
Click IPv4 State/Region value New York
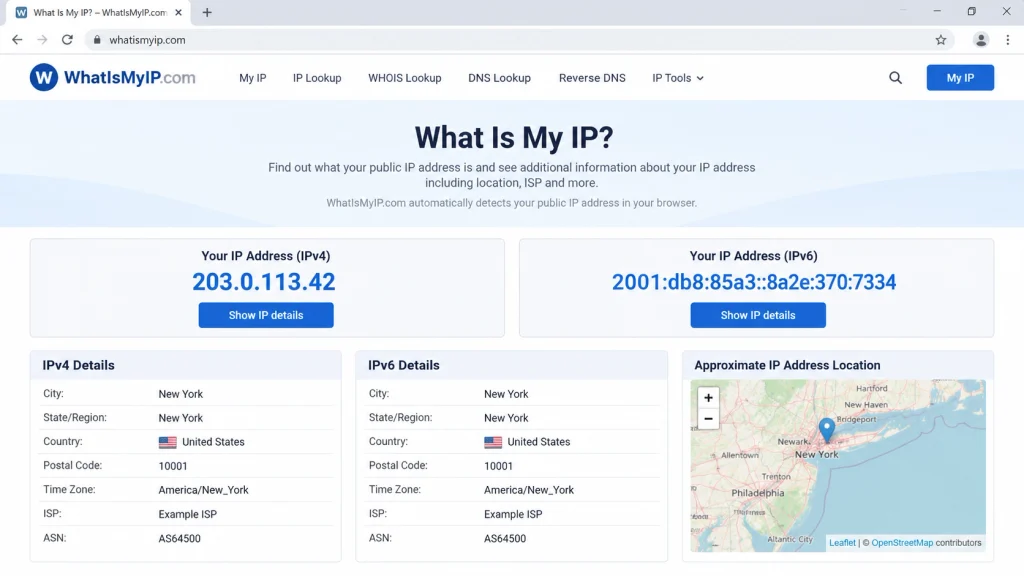pos(180,418)
